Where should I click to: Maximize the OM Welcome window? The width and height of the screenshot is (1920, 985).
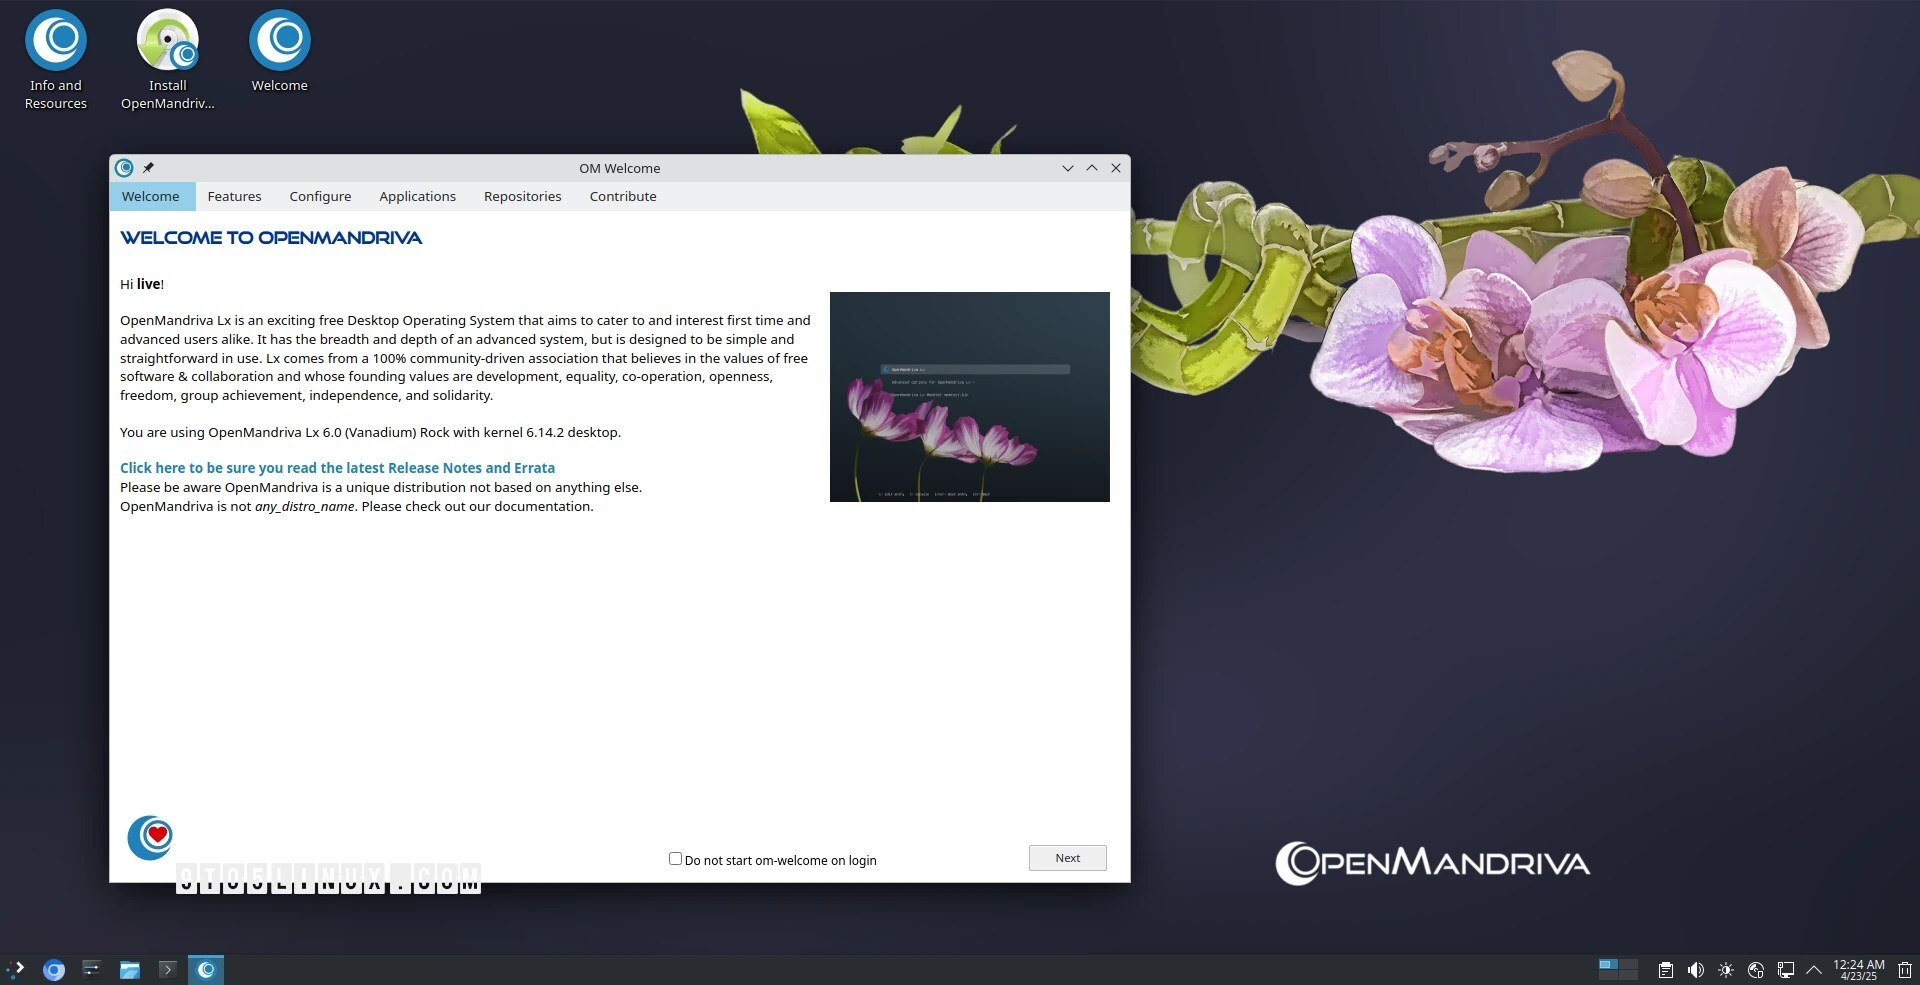(x=1092, y=168)
